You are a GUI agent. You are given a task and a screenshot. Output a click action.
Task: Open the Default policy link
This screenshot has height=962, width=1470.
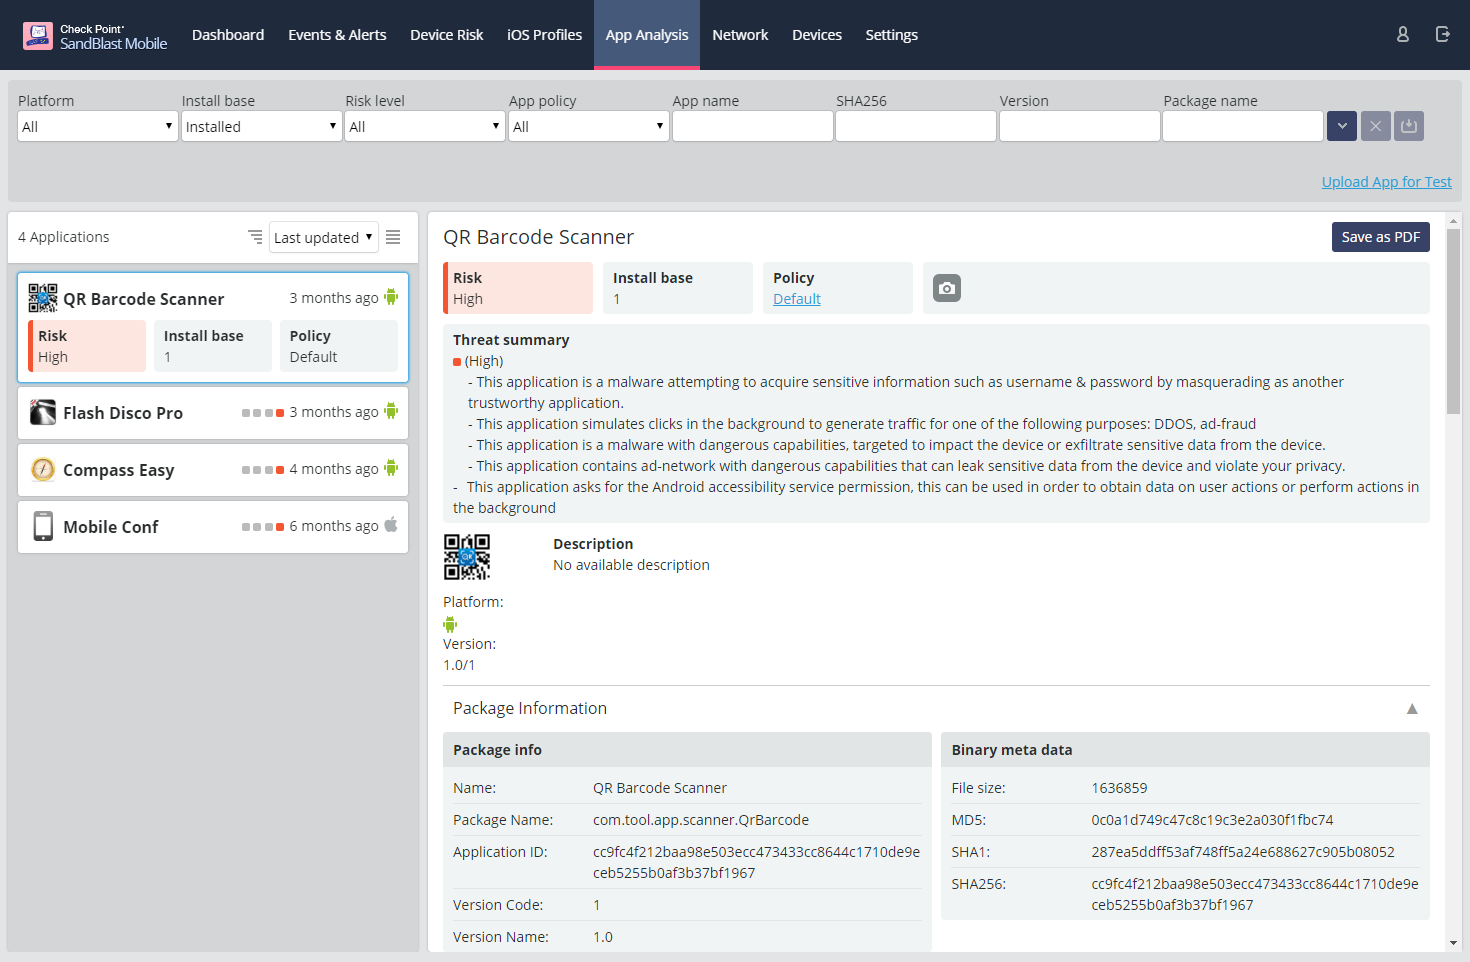(797, 299)
